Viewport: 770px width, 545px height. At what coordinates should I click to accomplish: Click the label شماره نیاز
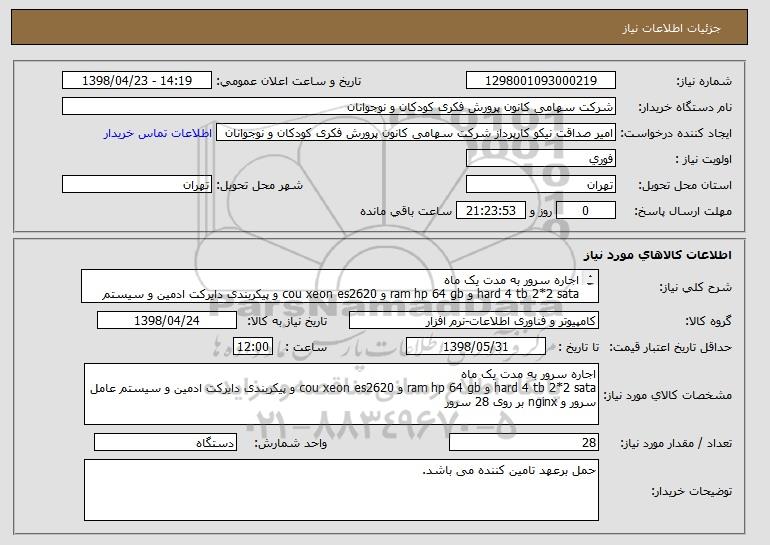[x=704, y=82]
